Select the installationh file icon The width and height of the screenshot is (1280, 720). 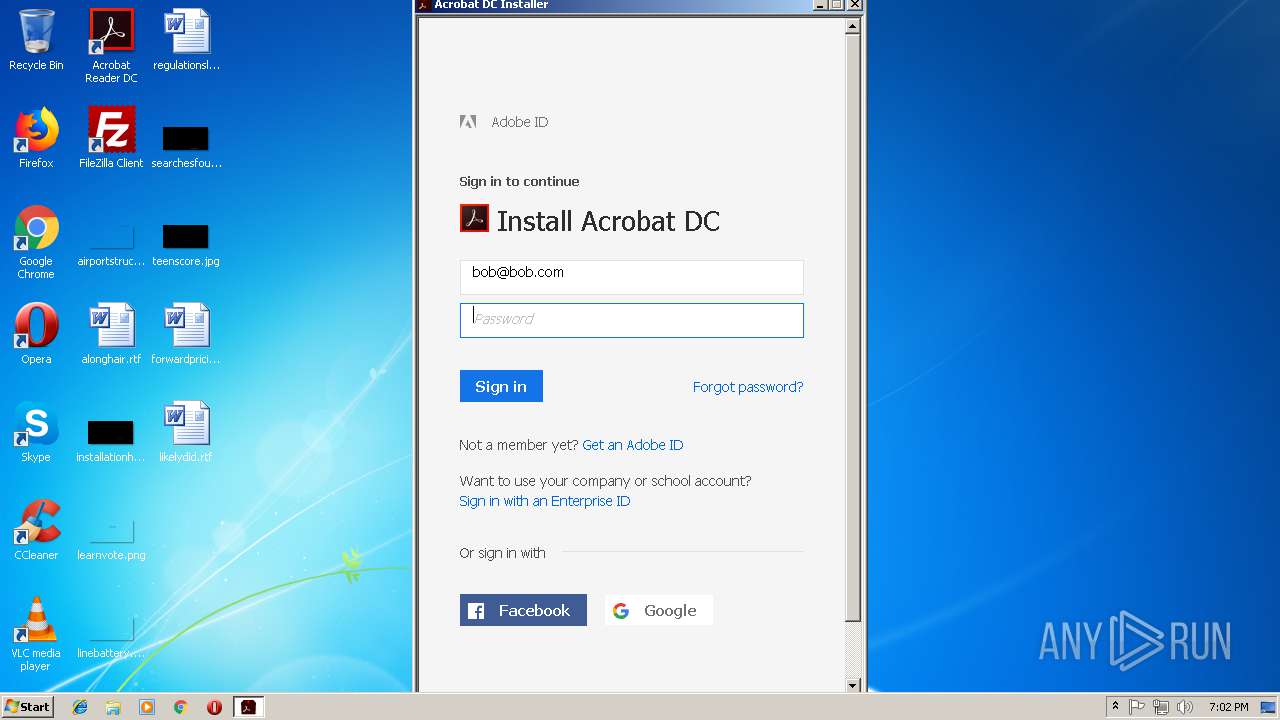point(111,441)
